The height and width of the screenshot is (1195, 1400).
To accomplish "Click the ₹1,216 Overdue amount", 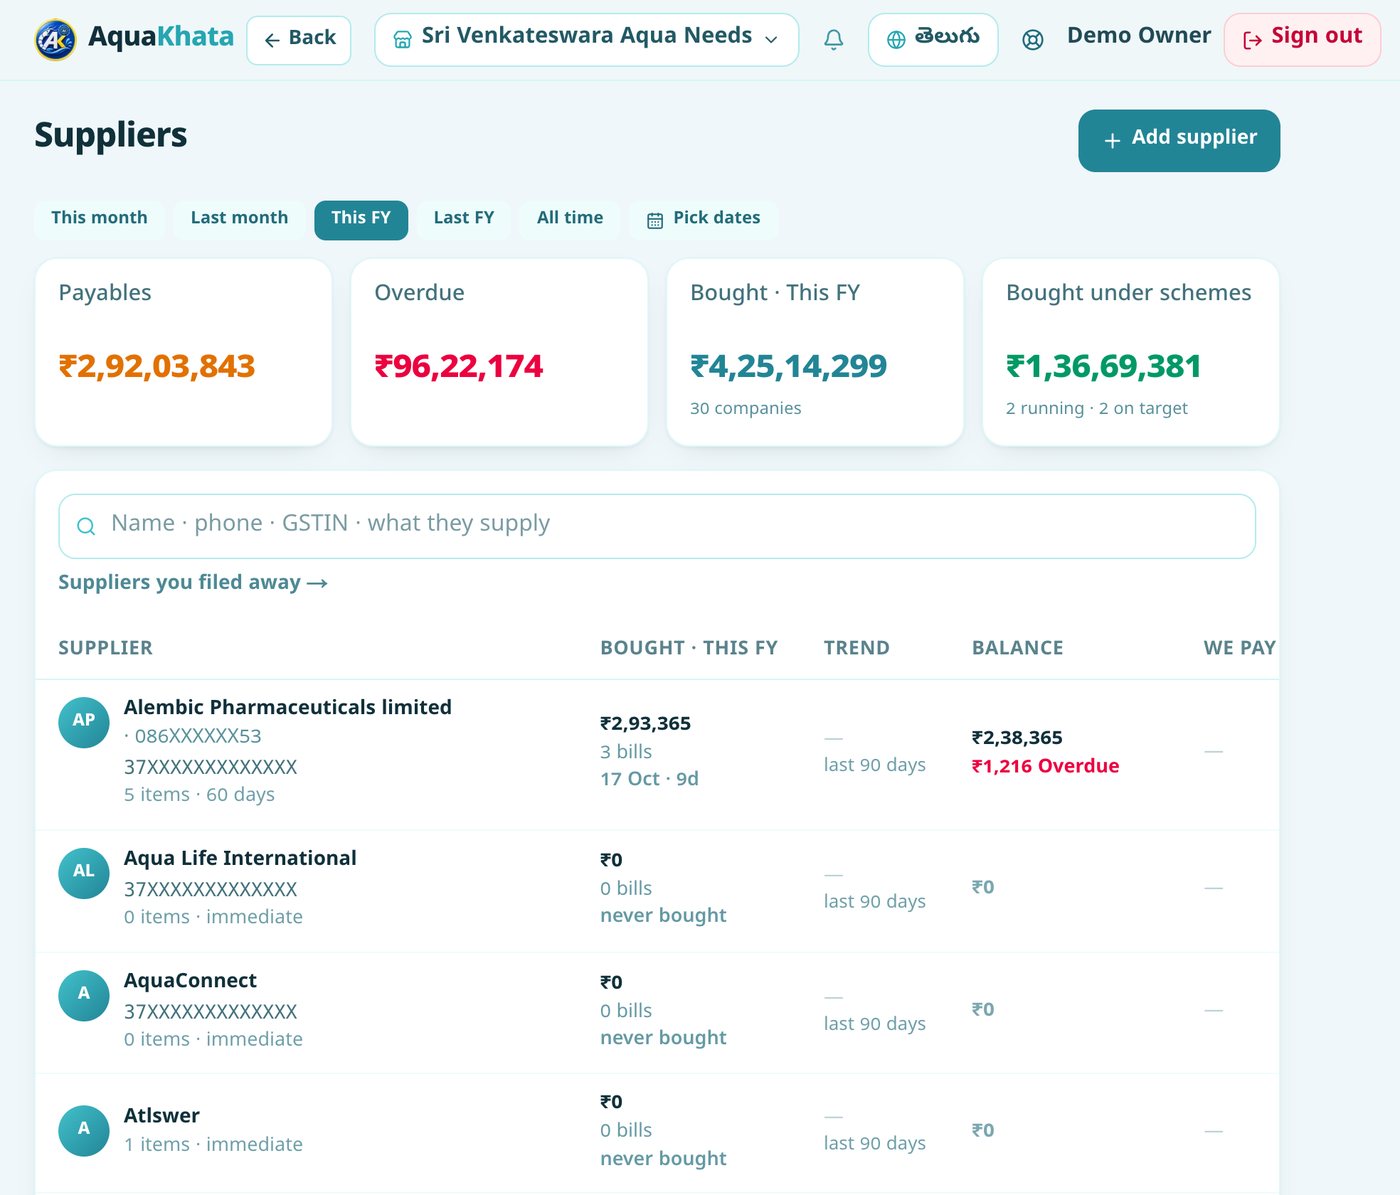I will (1046, 766).
